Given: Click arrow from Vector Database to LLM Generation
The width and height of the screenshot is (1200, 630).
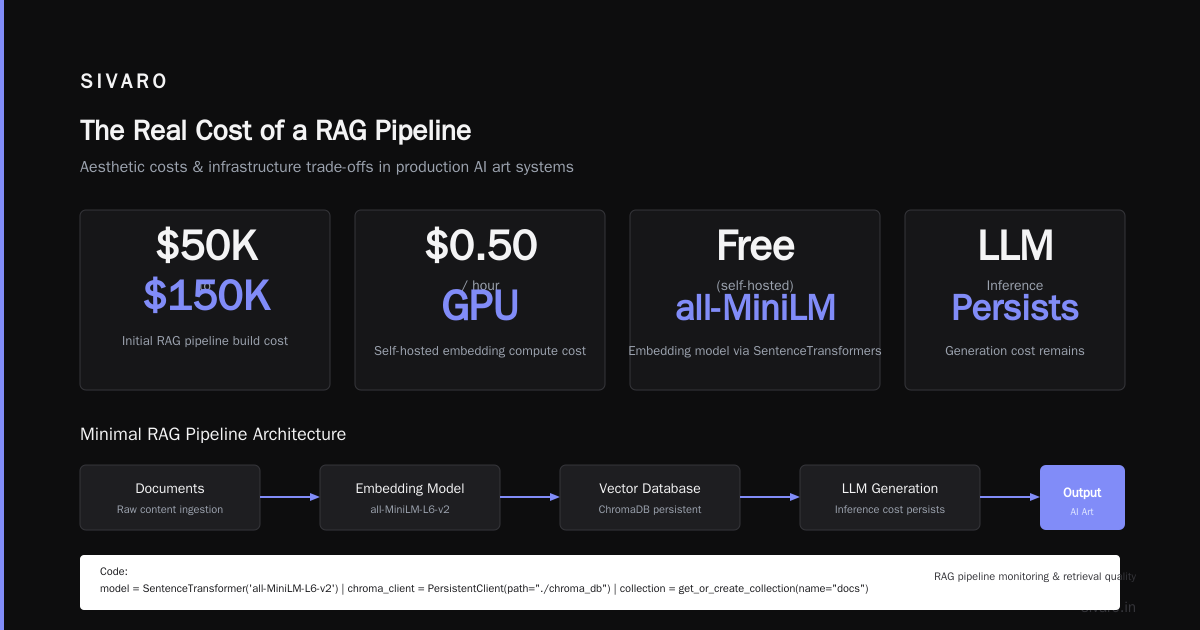Looking at the screenshot, I should [x=770, y=497].
